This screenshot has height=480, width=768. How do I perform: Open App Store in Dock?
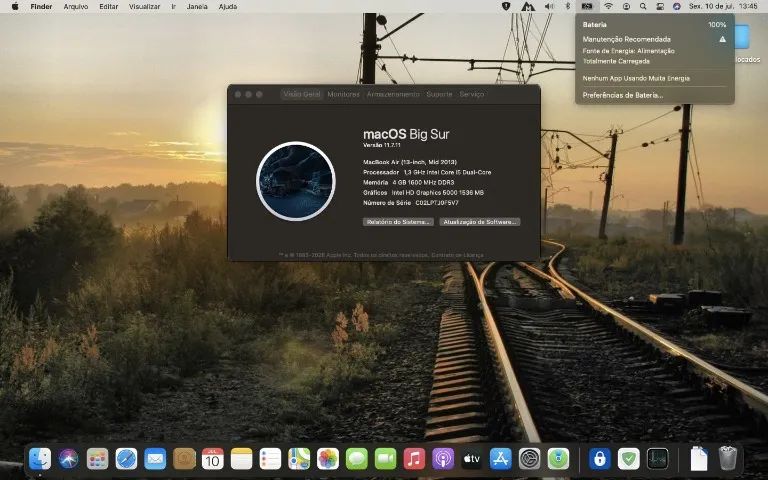click(x=501, y=459)
